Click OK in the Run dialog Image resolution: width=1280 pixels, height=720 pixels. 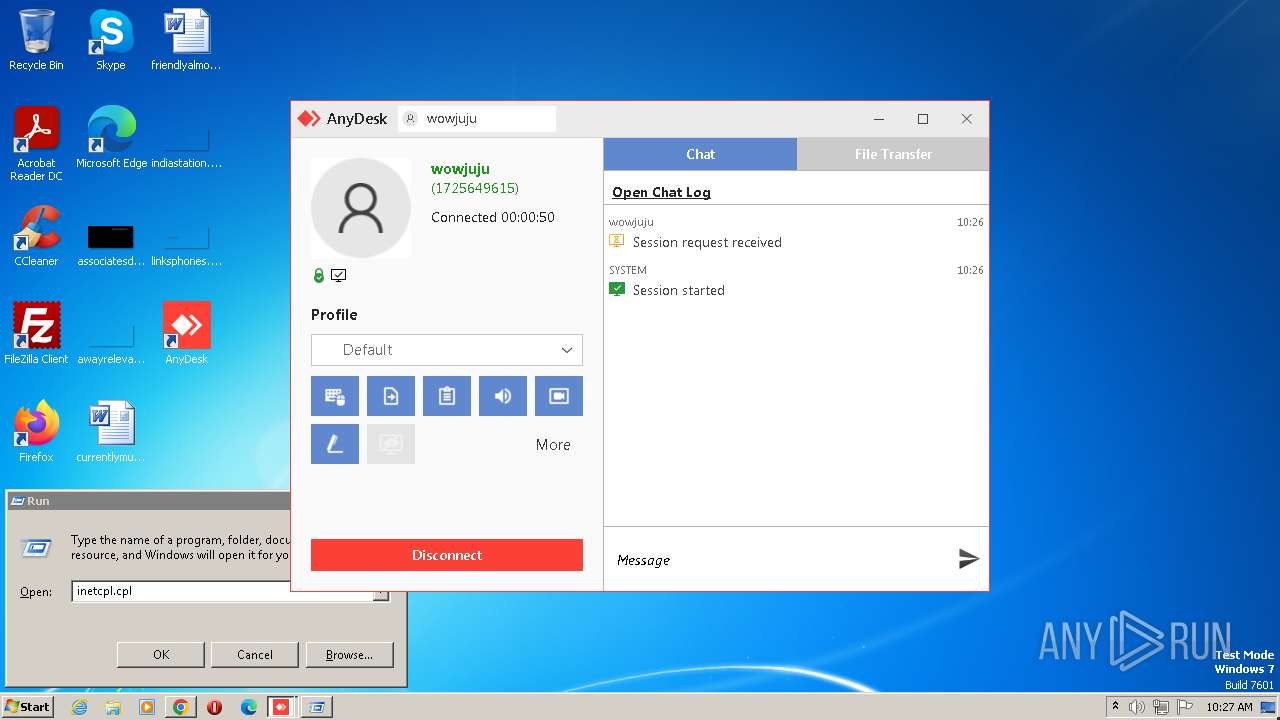(161, 655)
